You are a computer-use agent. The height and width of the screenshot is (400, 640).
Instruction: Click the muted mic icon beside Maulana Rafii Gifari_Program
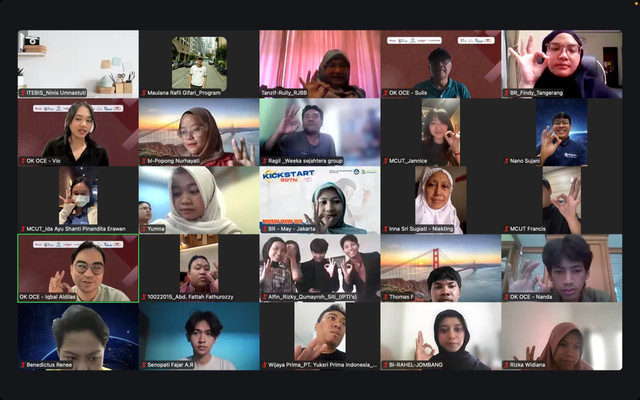point(144,93)
